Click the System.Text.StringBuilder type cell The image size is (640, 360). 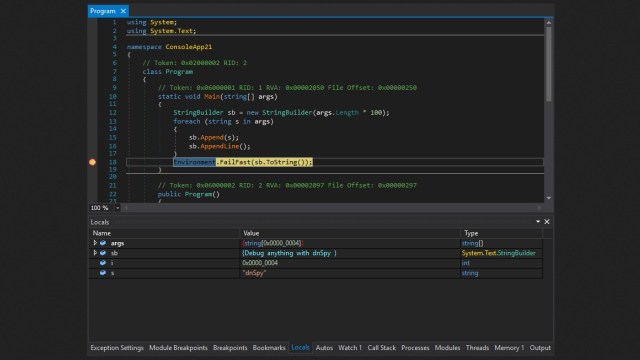coord(498,253)
